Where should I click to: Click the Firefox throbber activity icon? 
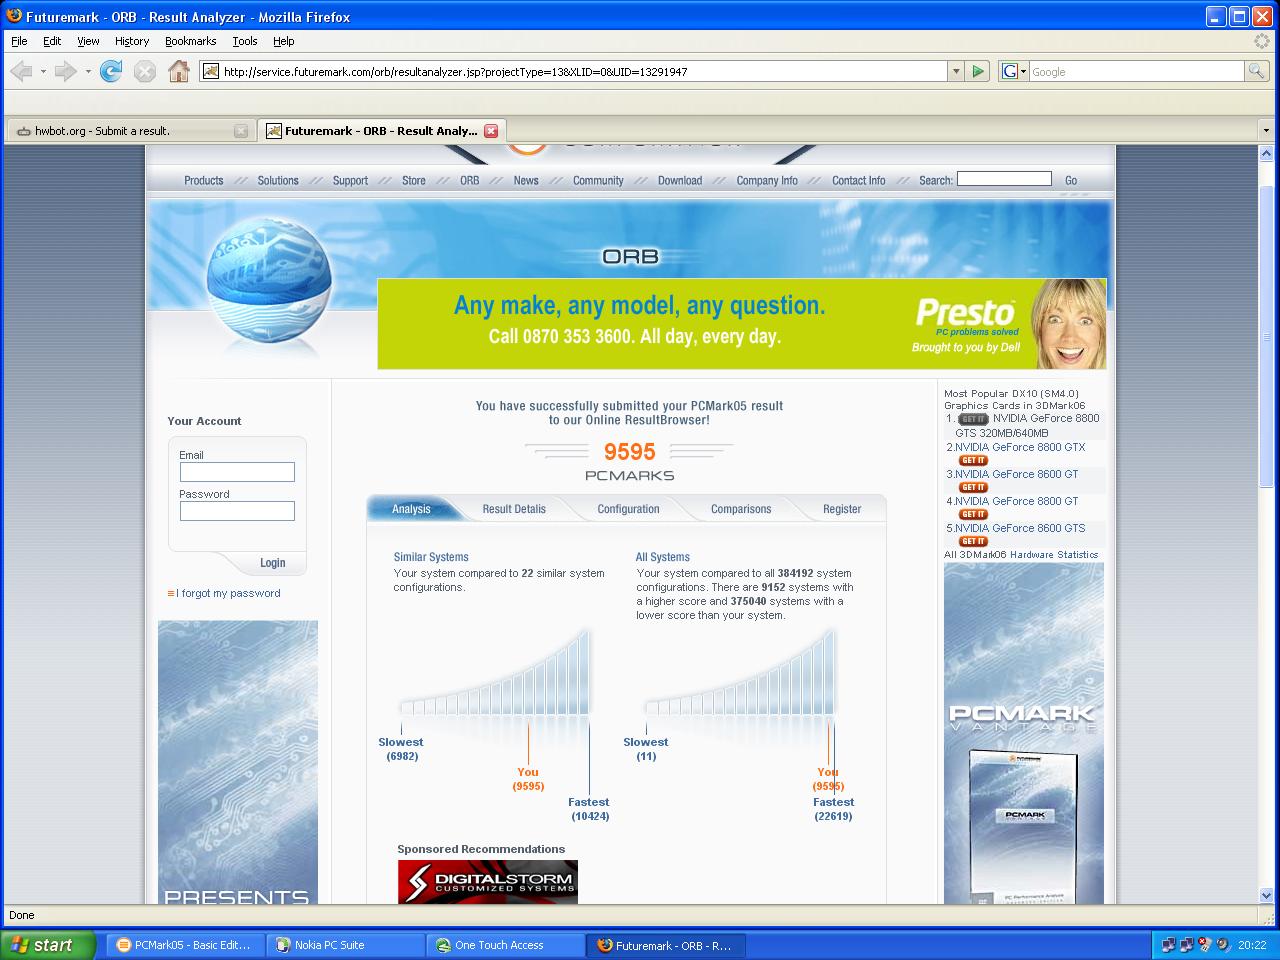tap(1263, 41)
